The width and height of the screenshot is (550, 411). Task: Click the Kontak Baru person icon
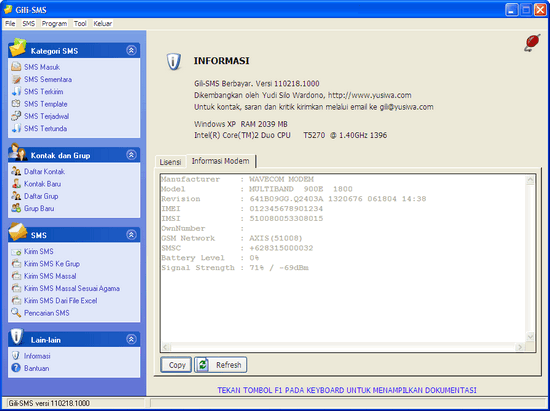pyautogui.click(x=16, y=183)
